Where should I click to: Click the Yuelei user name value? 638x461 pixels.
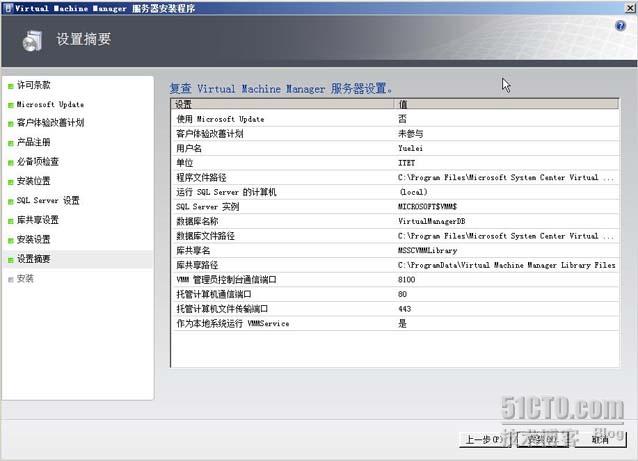click(411, 148)
